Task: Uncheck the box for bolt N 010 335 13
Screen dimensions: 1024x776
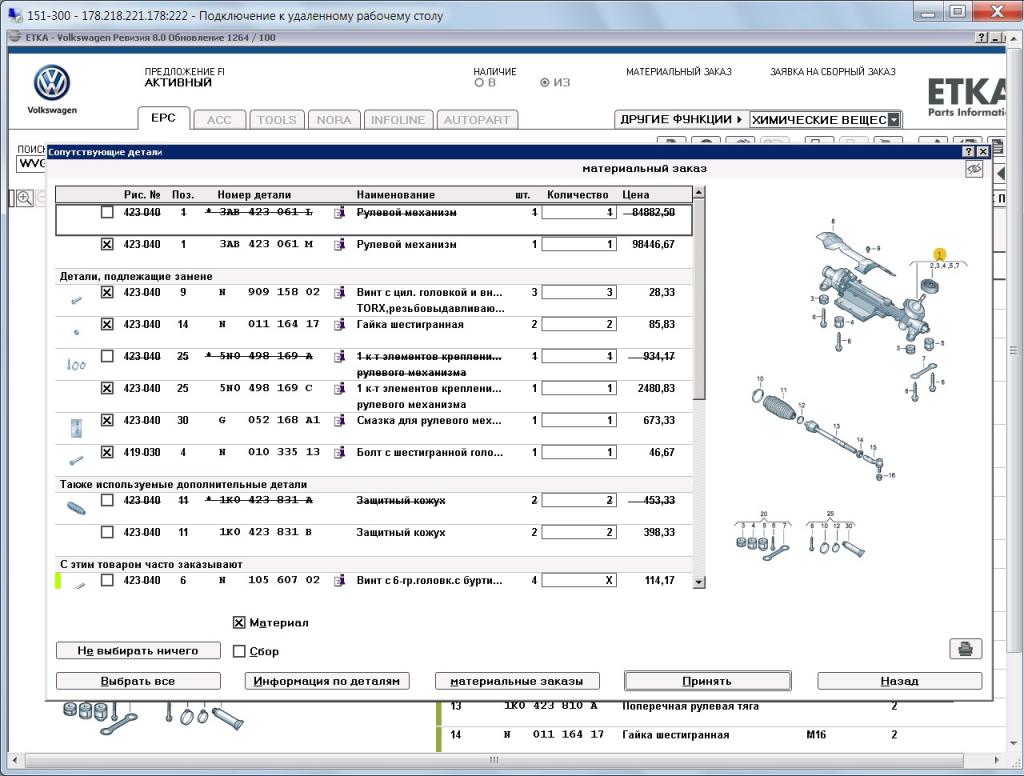Action: tap(107, 452)
